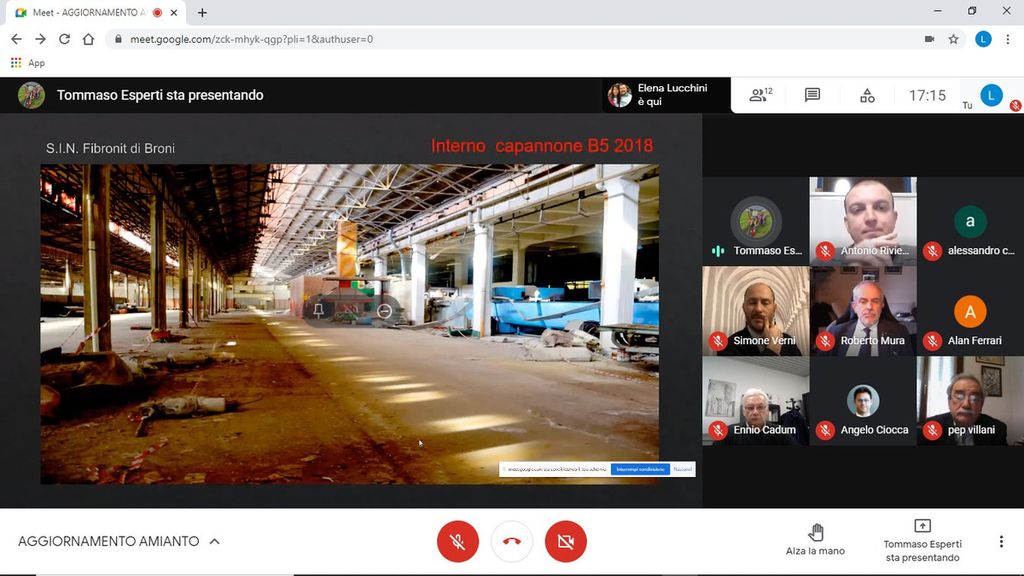Select Roberto Mura's video tile
The width and height of the screenshot is (1024, 576).
(863, 311)
